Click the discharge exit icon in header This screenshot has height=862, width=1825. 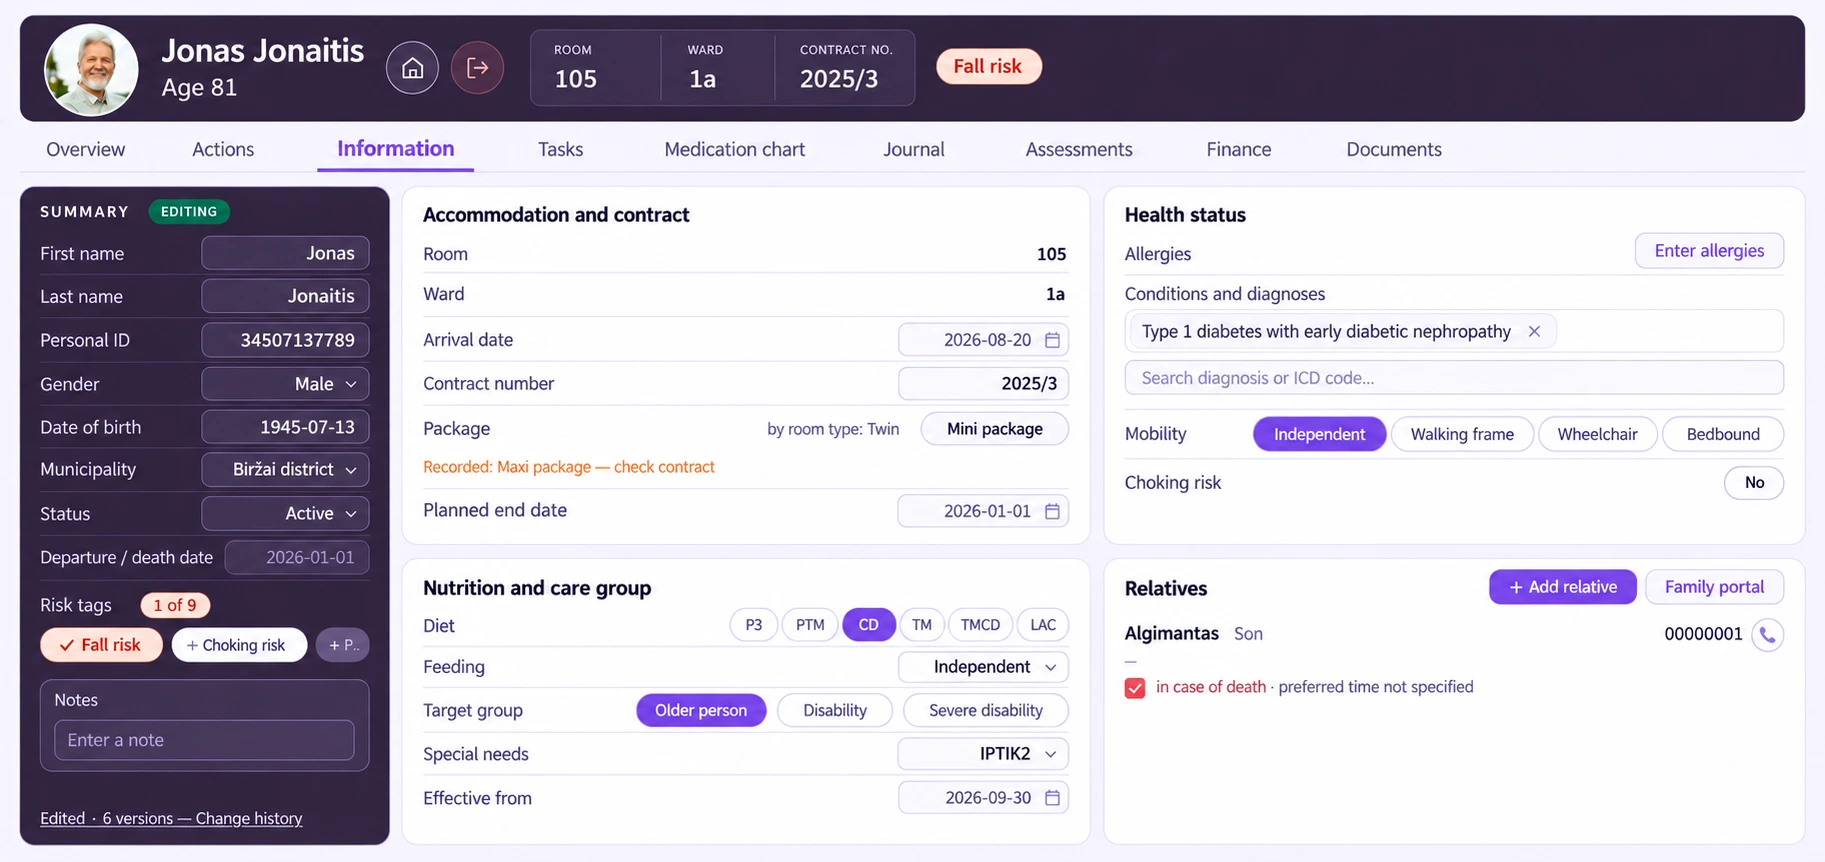tap(477, 68)
